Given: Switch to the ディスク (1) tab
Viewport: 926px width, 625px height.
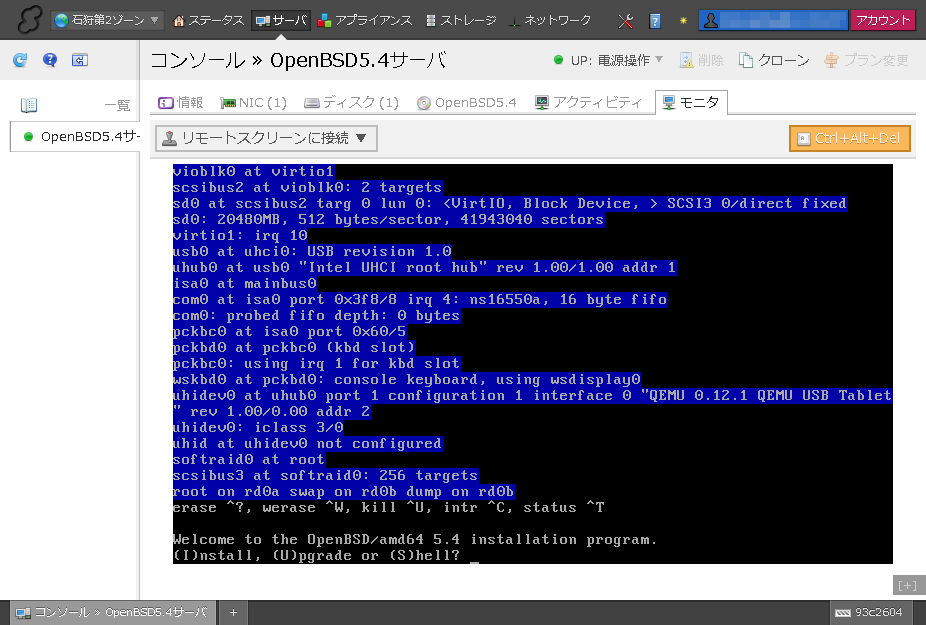Looking at the screenshot, I should [x=352, y=102].
